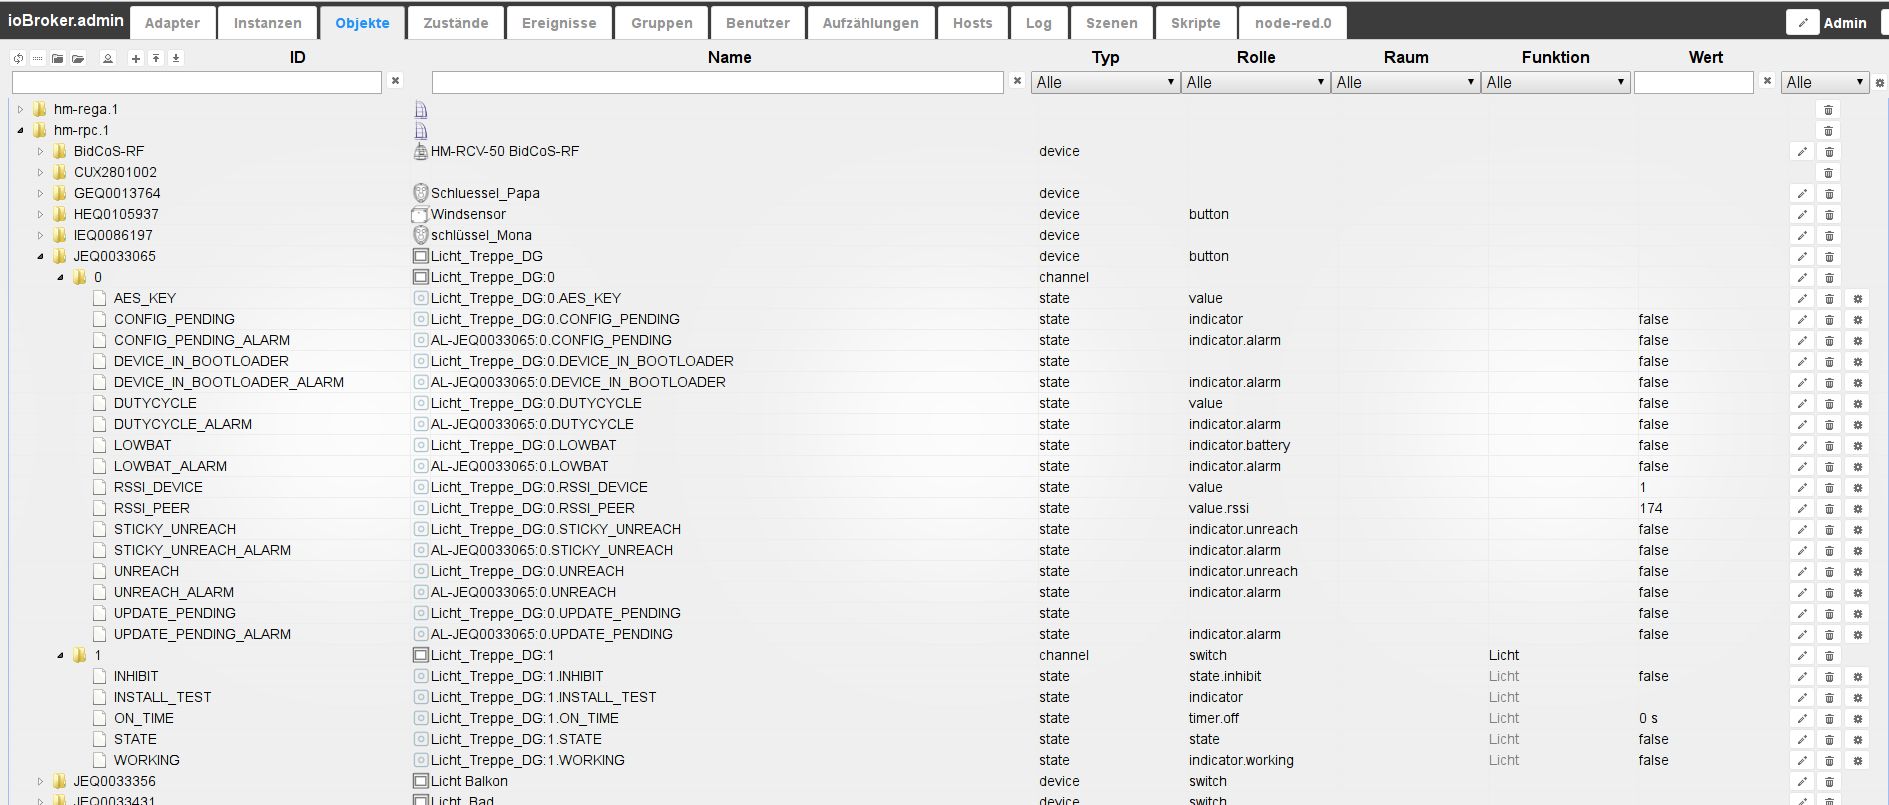Switch to the Instanzen tab

point(267,23)
